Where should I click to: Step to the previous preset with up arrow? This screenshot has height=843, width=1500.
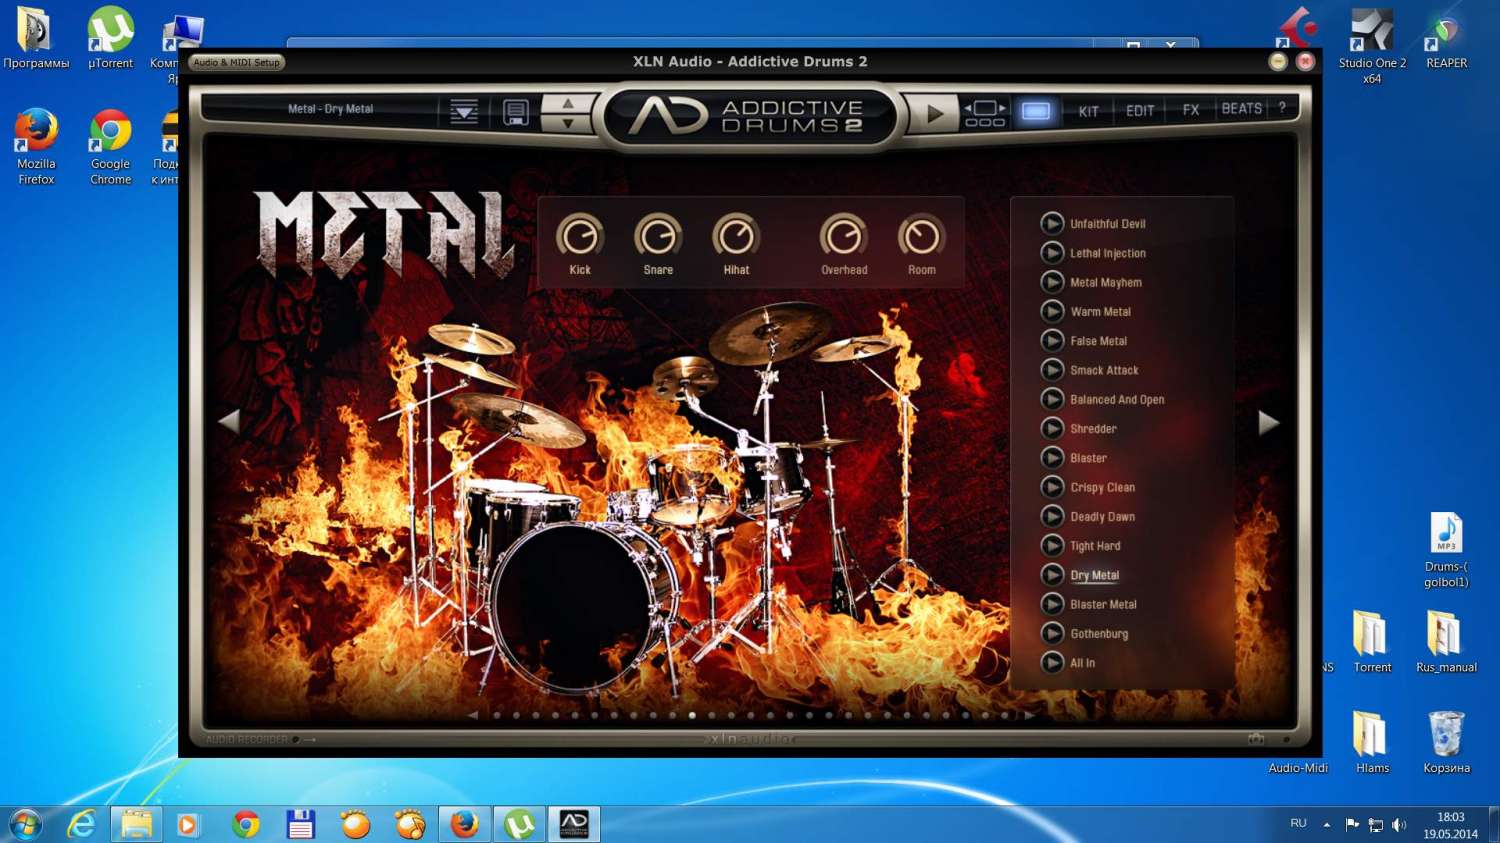tap(568, 102)
